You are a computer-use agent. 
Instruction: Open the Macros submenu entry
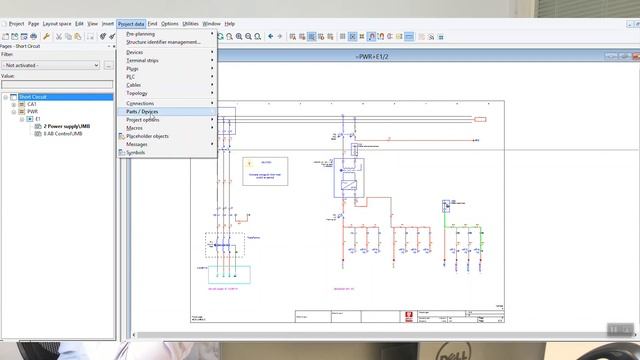tap(167, 128)
